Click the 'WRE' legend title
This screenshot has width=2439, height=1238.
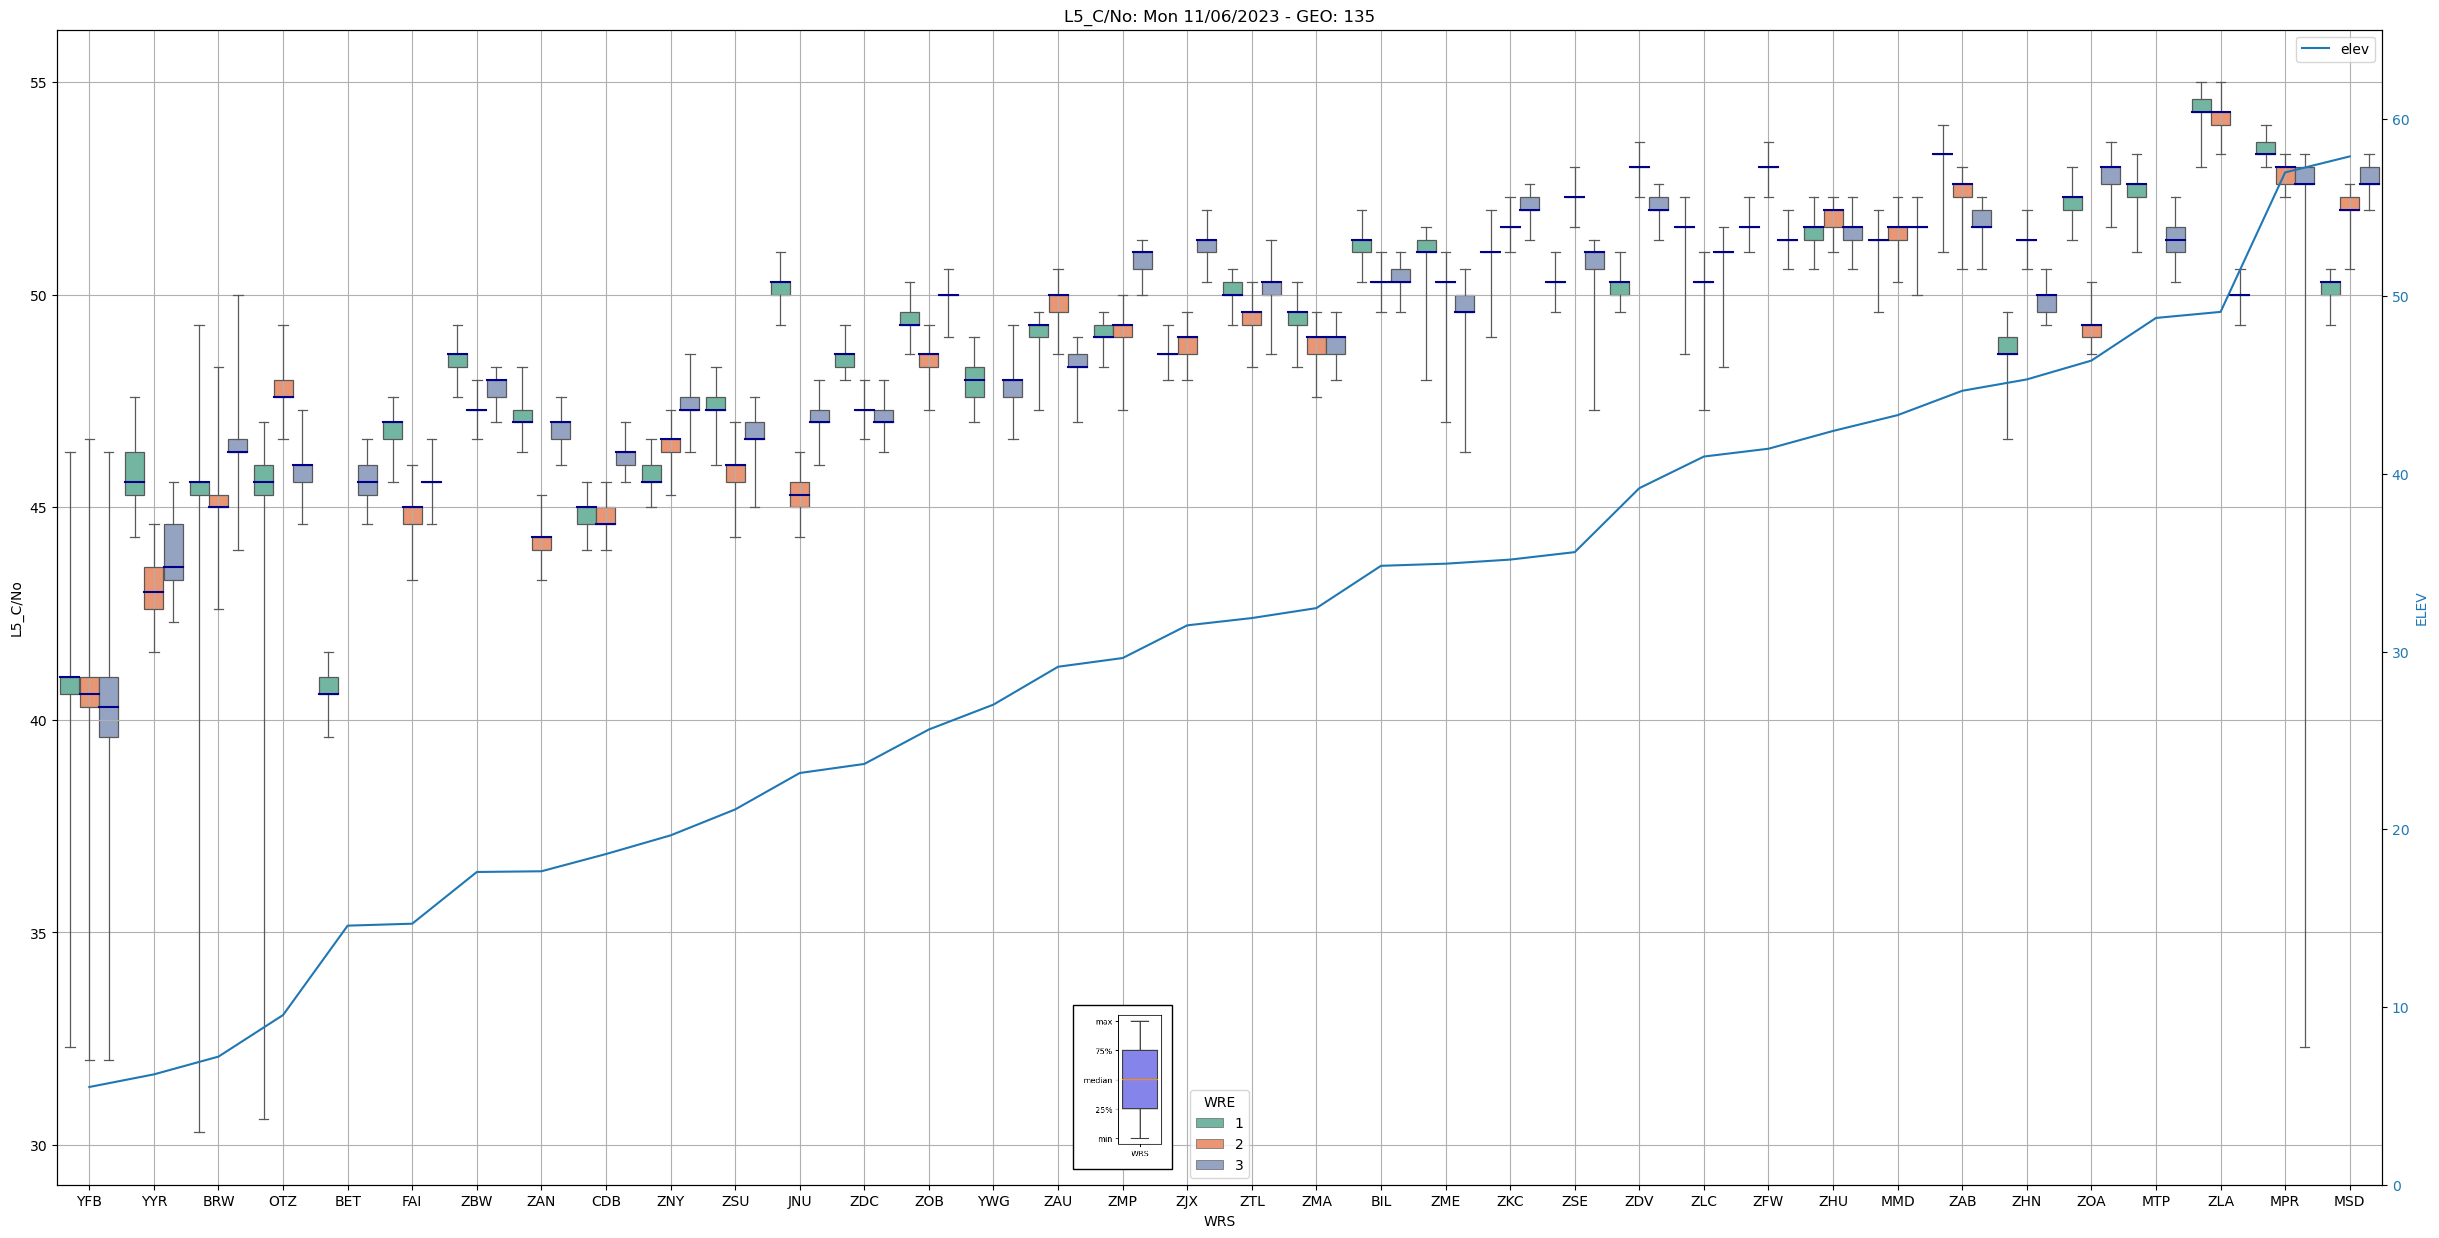pos(1219,1102)
